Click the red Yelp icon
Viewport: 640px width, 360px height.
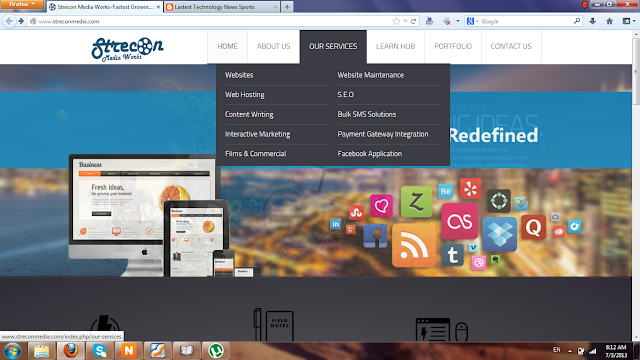click(x=470, y=189)
